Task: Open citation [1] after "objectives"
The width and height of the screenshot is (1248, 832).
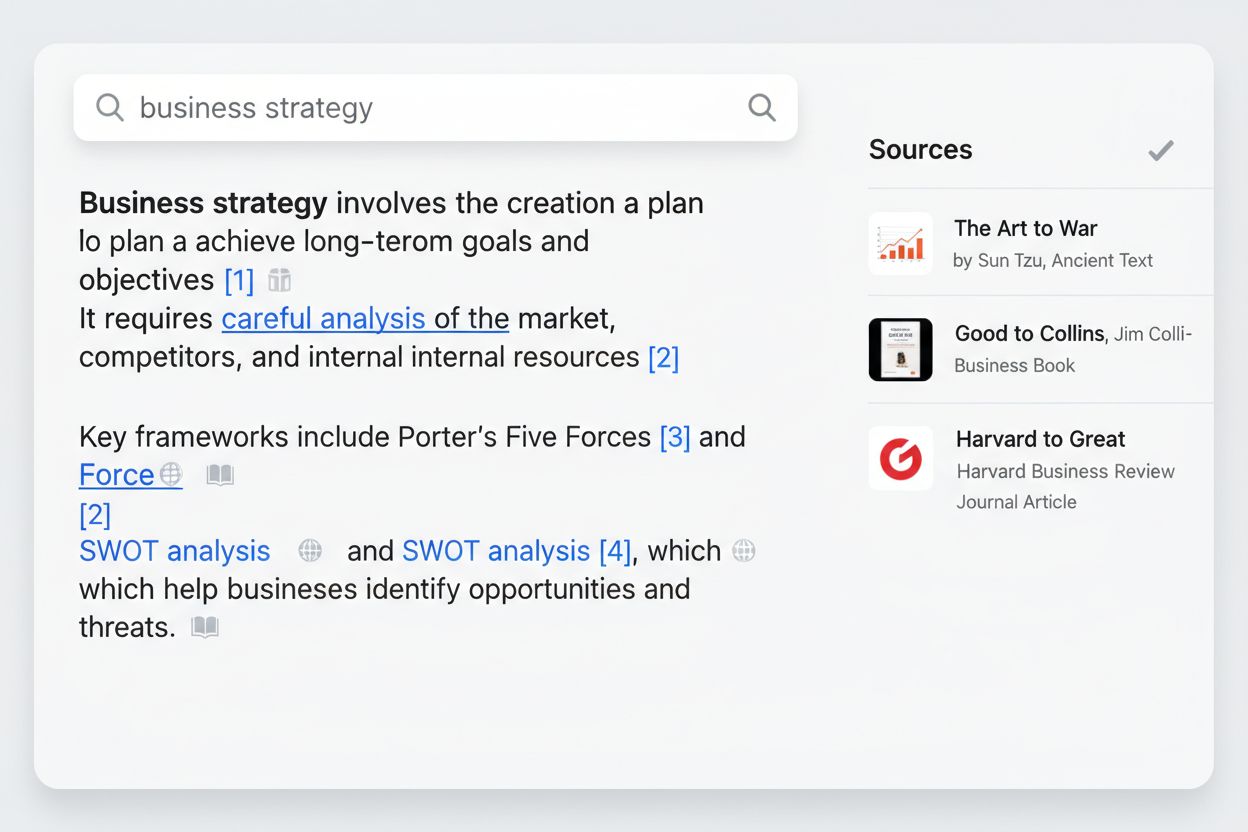Action: 239,281
